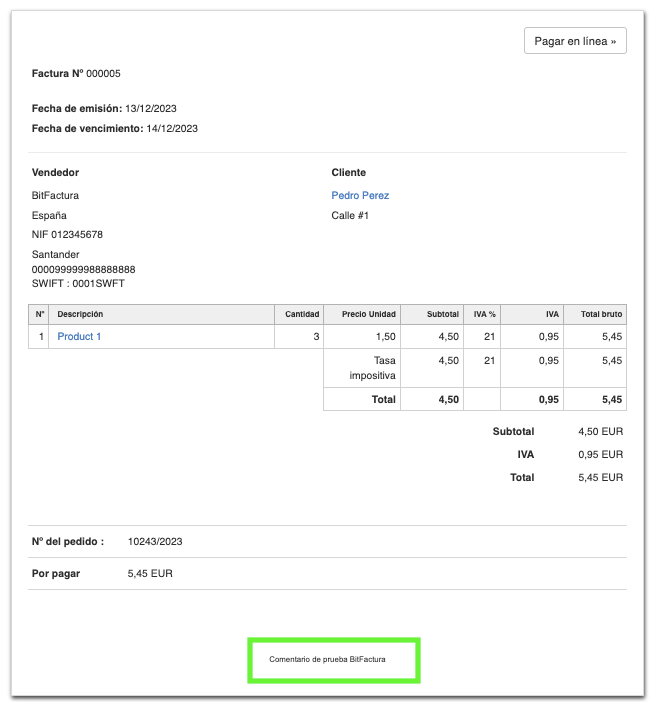The height and width of the screenshot is (702, 650).
Task: Click the Comentario de prueba BitFactura text
Action: click(327, 660)
